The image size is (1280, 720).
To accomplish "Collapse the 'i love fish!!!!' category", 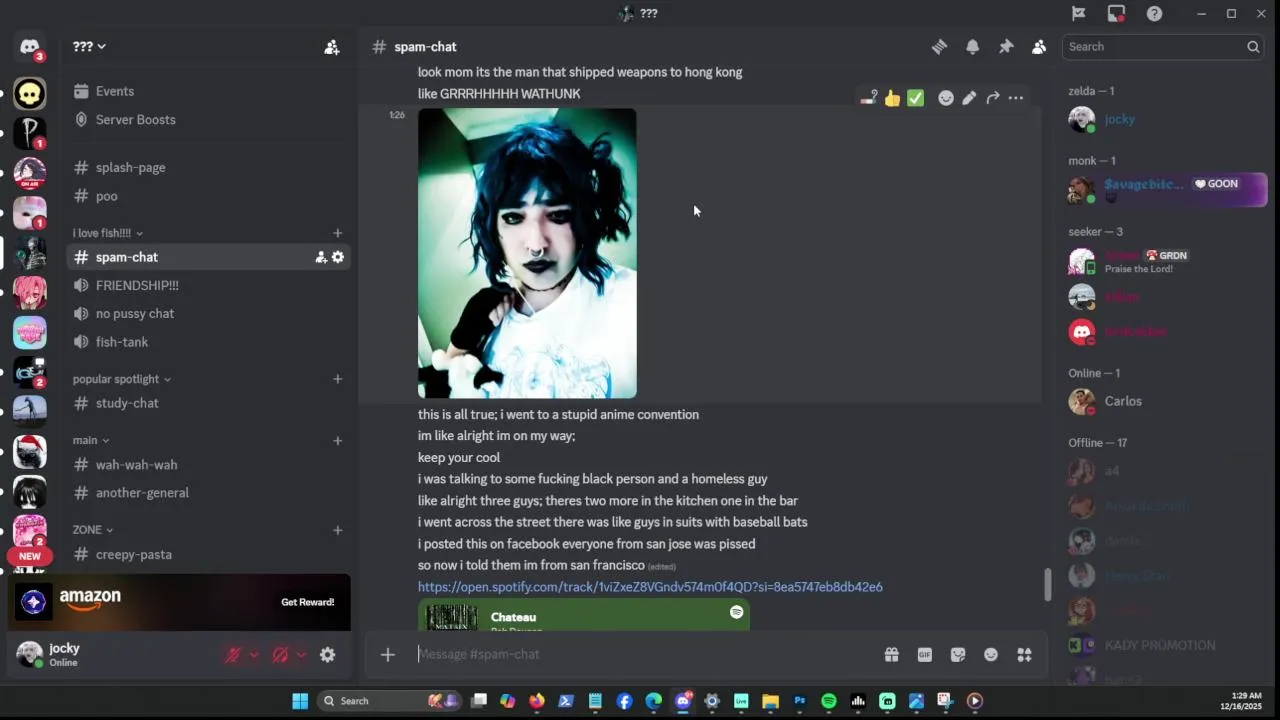I will [107, 233].
